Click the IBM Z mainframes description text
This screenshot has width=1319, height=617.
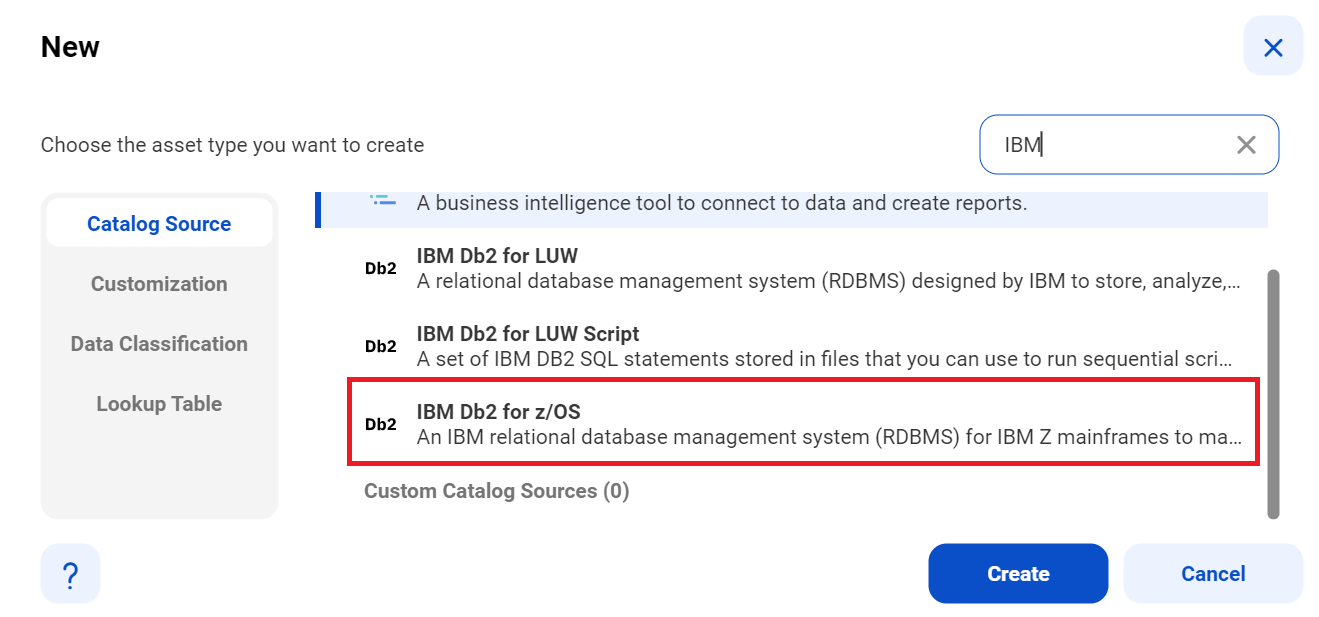[830, 438]
